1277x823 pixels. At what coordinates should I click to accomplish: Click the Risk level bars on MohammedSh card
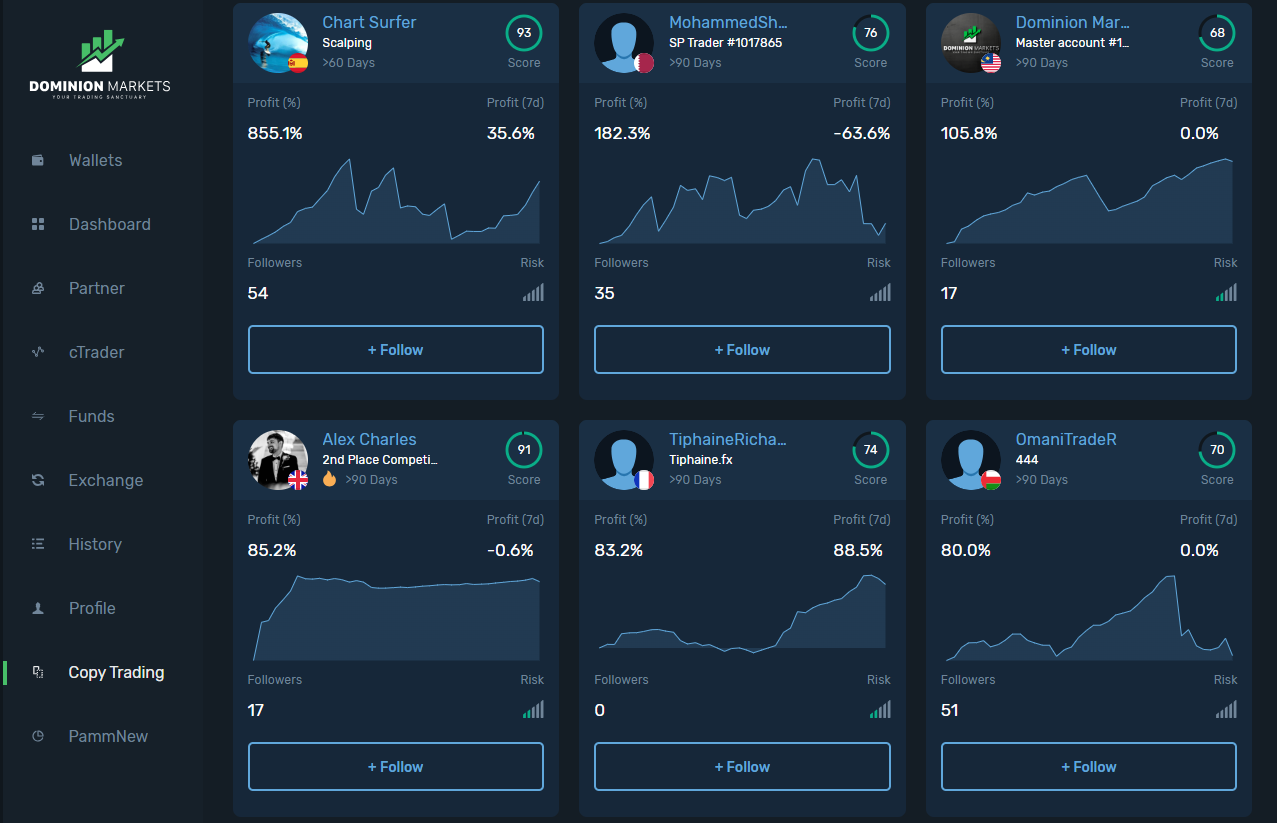point(880,292)
